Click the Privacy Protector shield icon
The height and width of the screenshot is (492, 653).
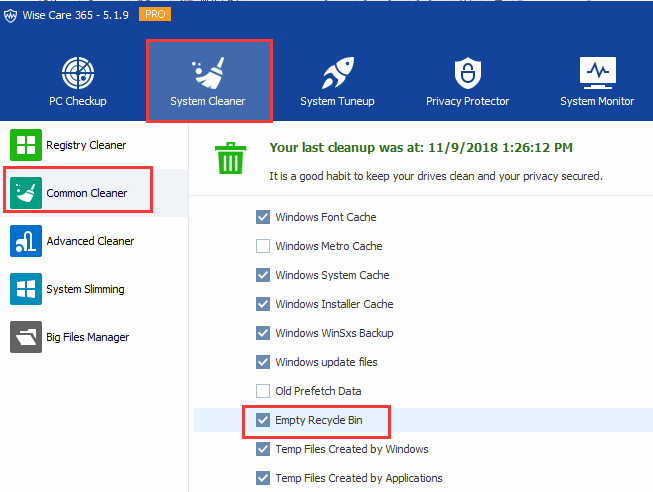468,73
